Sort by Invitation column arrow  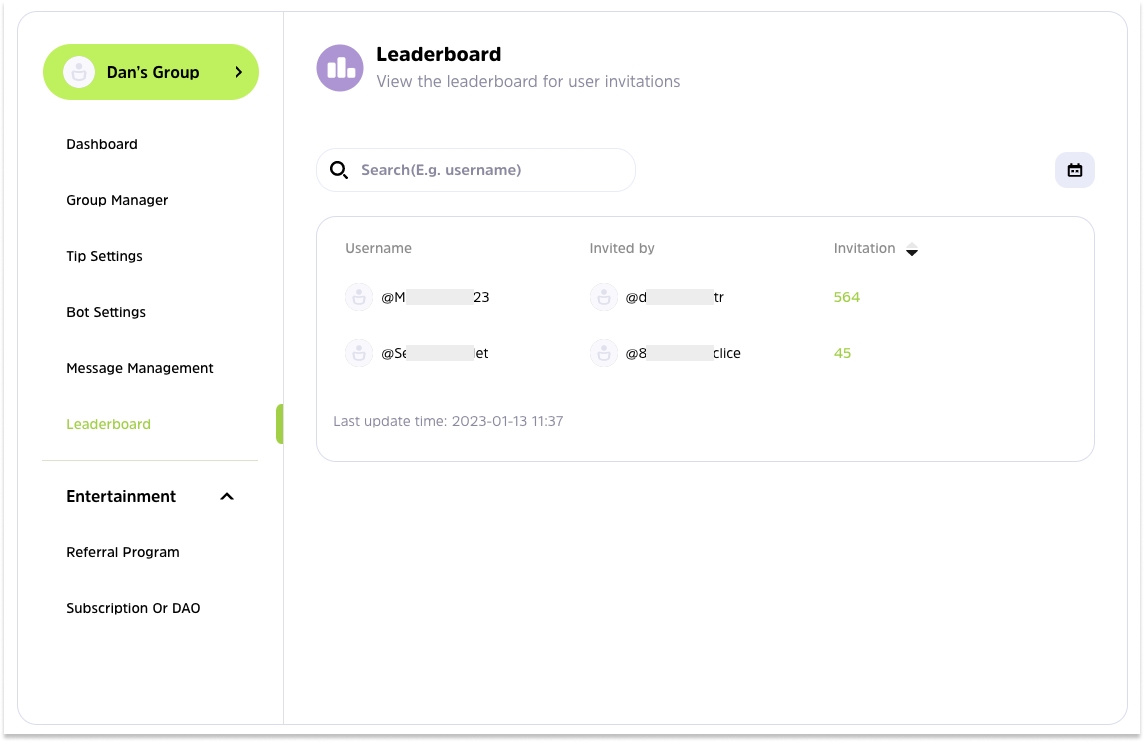(x=911, y=250)
